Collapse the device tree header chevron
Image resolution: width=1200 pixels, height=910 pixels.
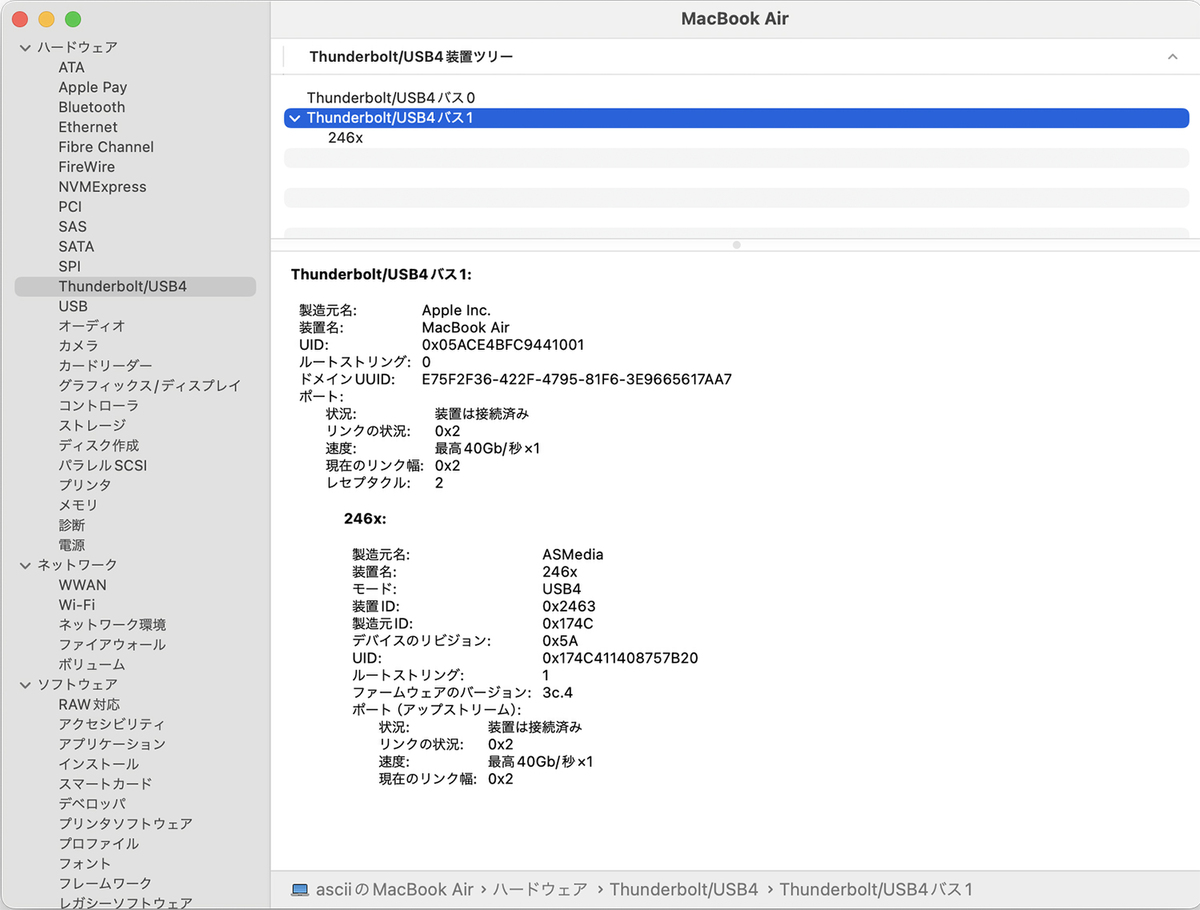pyautogui.click(x=1172, y=57)
